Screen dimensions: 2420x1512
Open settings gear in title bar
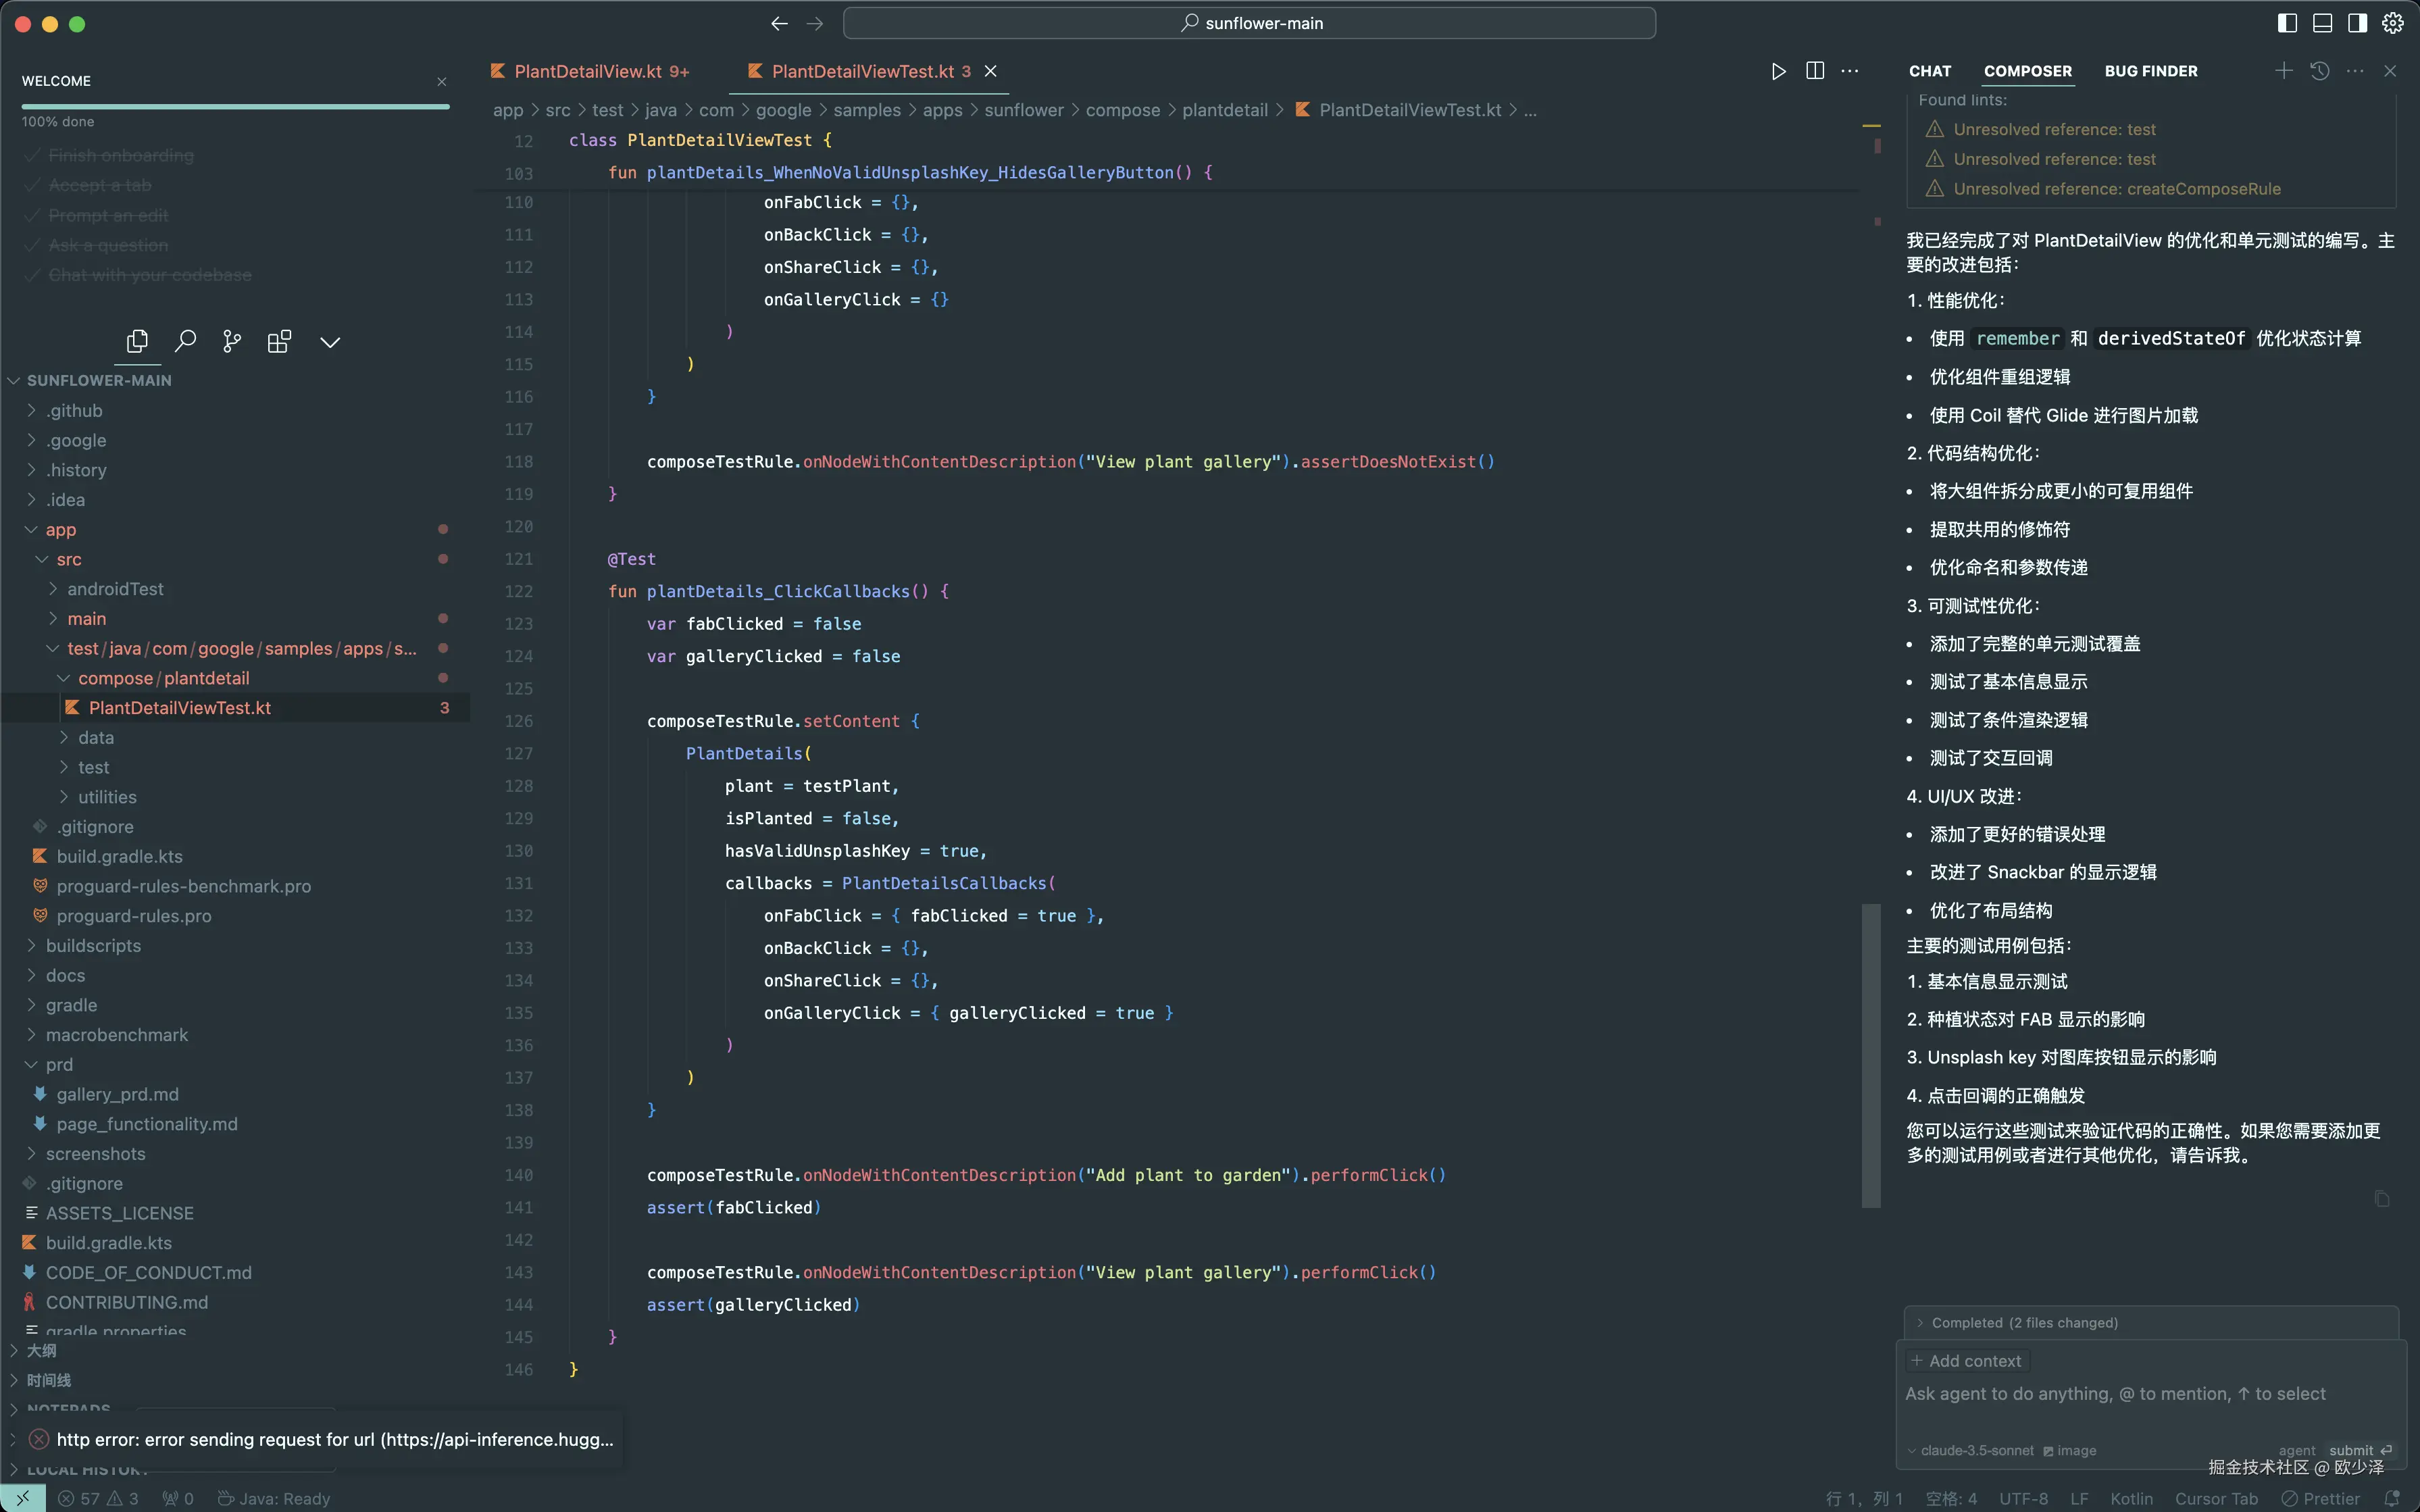pyautogui.click(x=2393, y=23)
